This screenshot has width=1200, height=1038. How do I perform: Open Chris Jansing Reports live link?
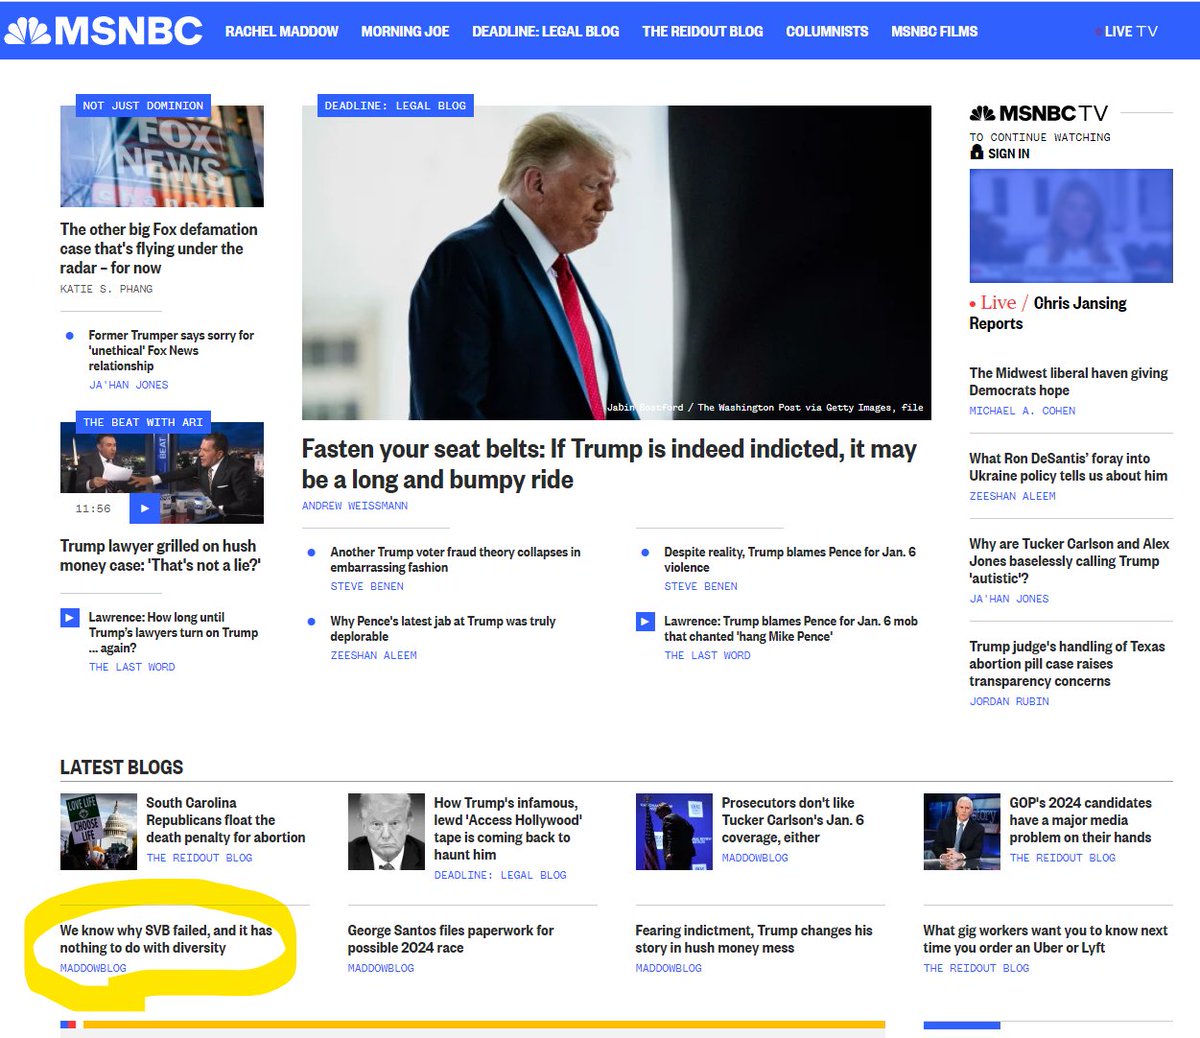coord(1048,312)
